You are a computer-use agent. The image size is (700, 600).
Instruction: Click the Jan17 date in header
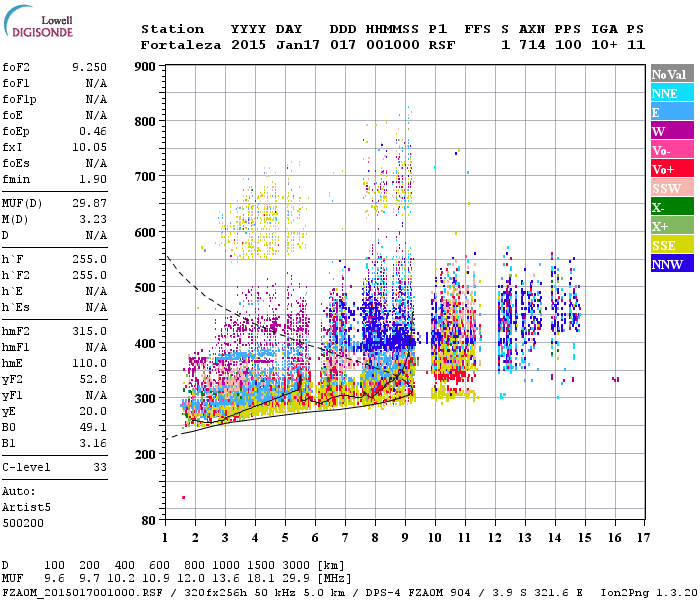(x=298, y=45)
